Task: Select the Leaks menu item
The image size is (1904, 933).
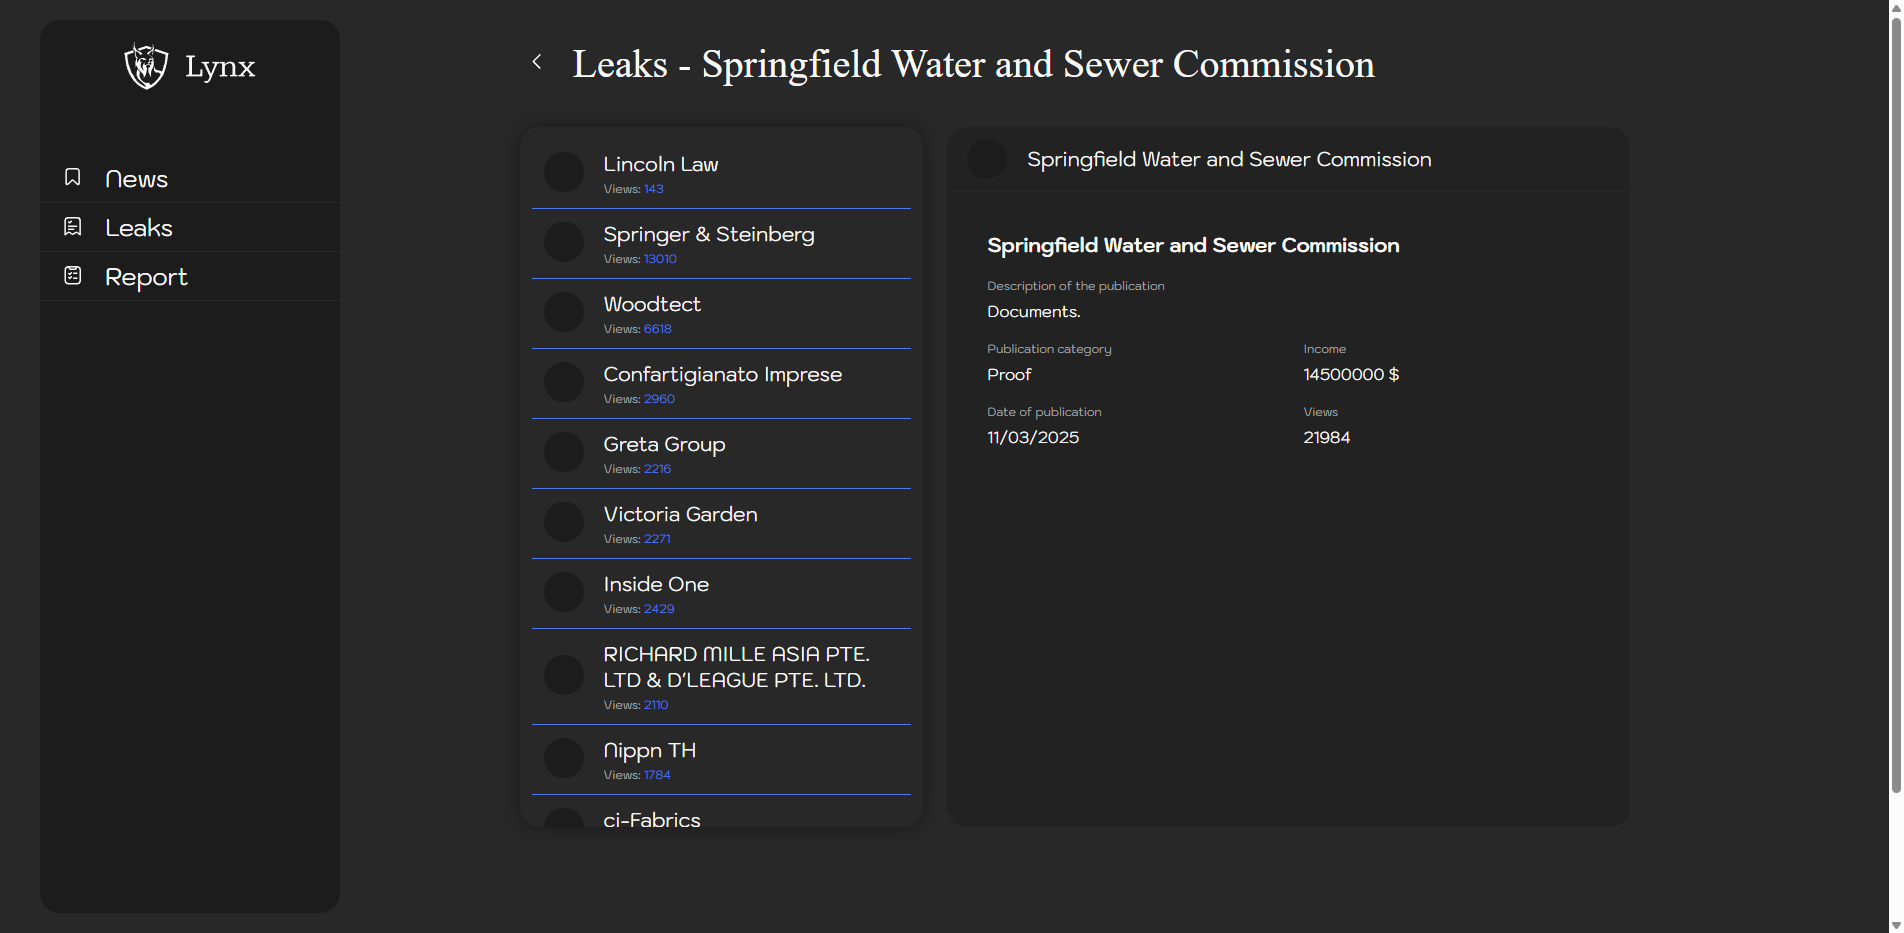Action: pyautogui.click(x=139, y=228)
